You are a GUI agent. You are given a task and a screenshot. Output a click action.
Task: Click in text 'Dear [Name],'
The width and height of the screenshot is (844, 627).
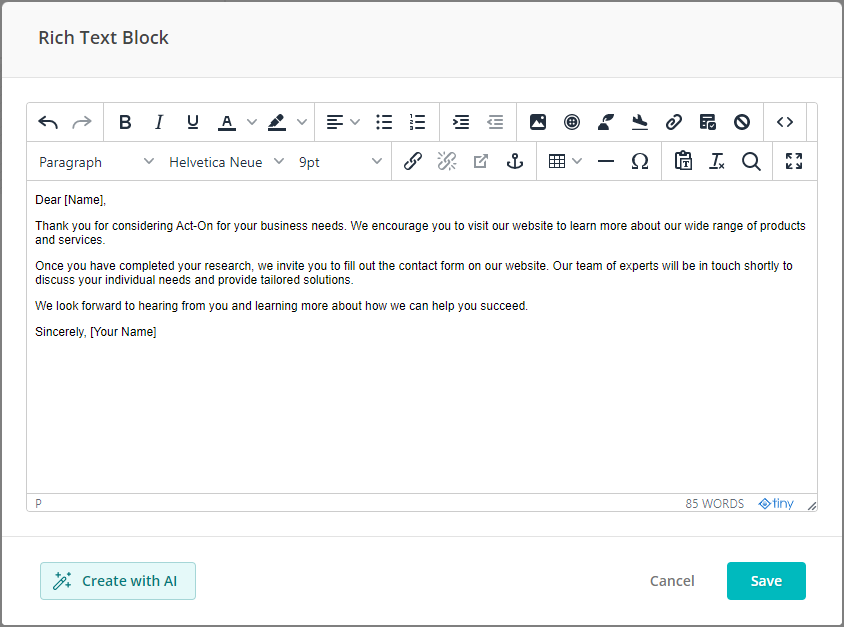pyautogui.click(x=71, y=200)
